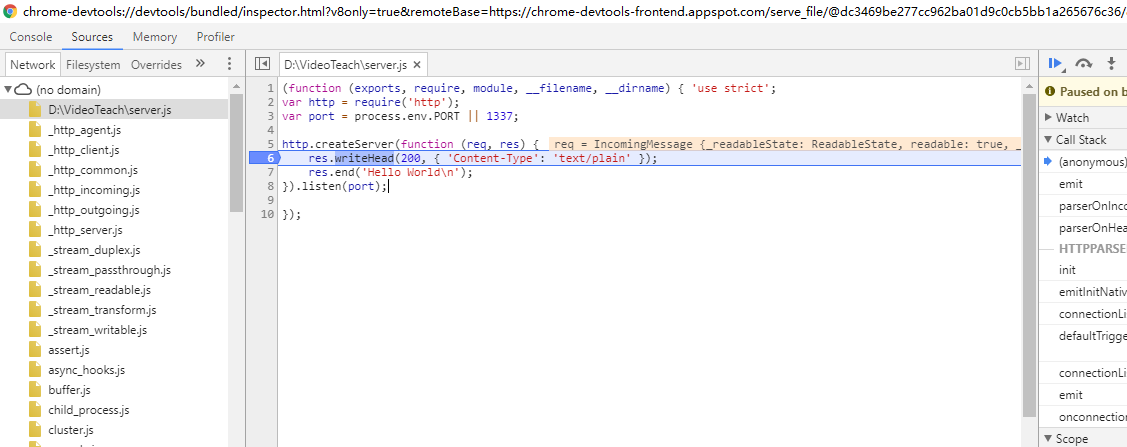Switch to the Console tab
The width and height of the screenshot is (1127, 447).
31,37
